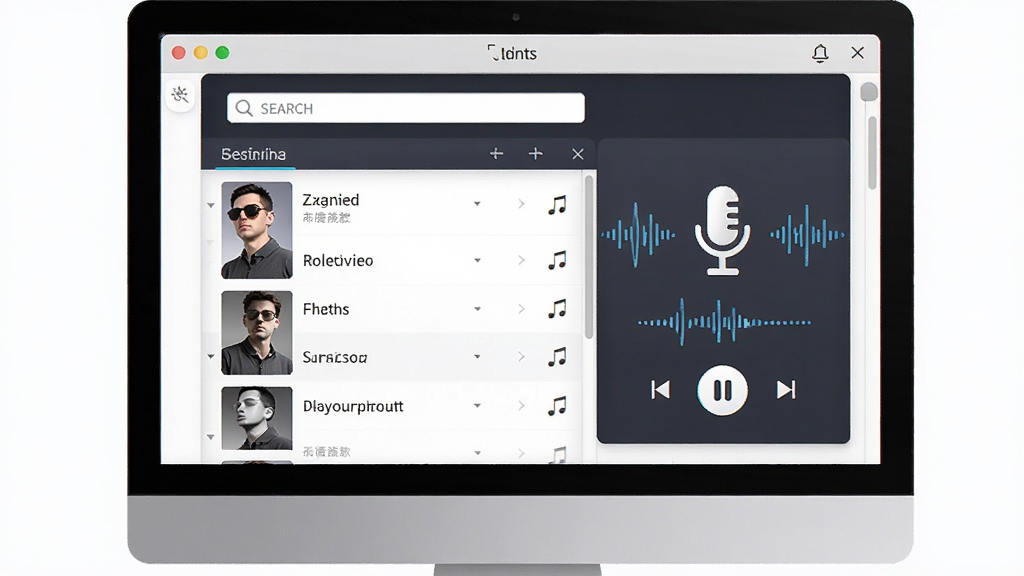Collapse the triangle left of Suracsoa's portrait

pyautogui.click(x=211, y=357)
